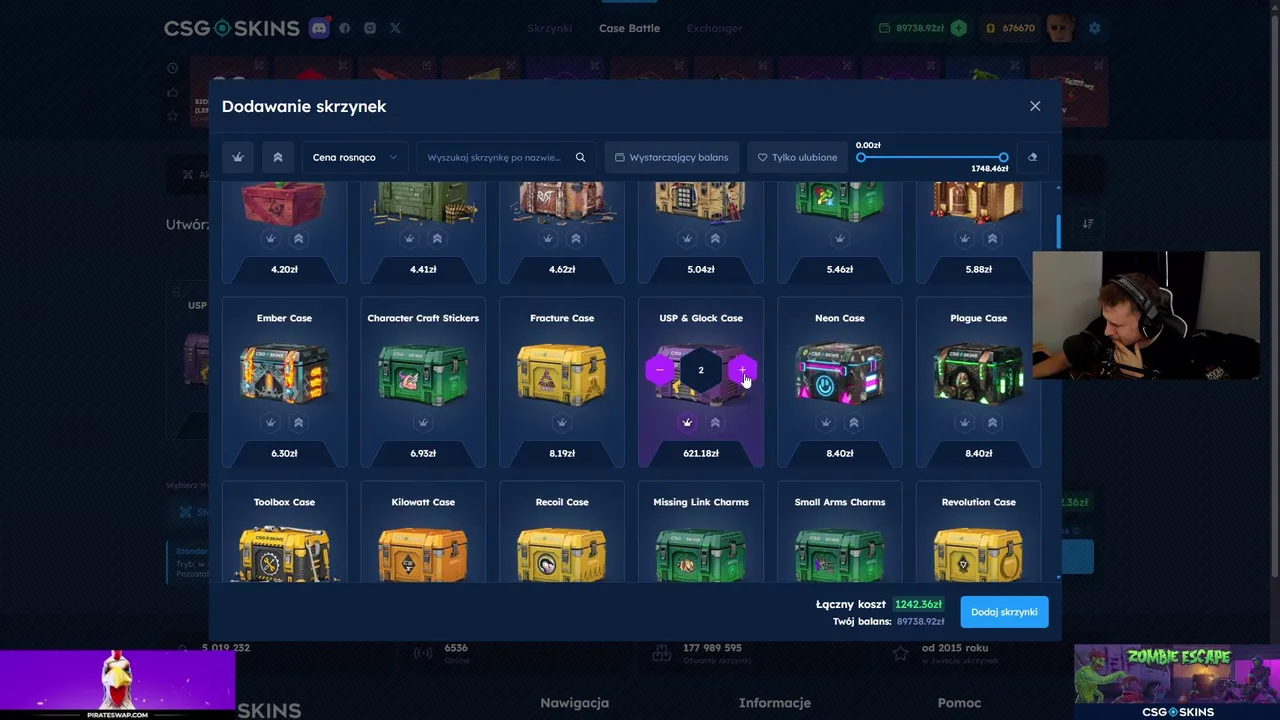
Task: Click the double-chevron icon on Neon Case
Action: pyautogui.click(x=854, y=422)
